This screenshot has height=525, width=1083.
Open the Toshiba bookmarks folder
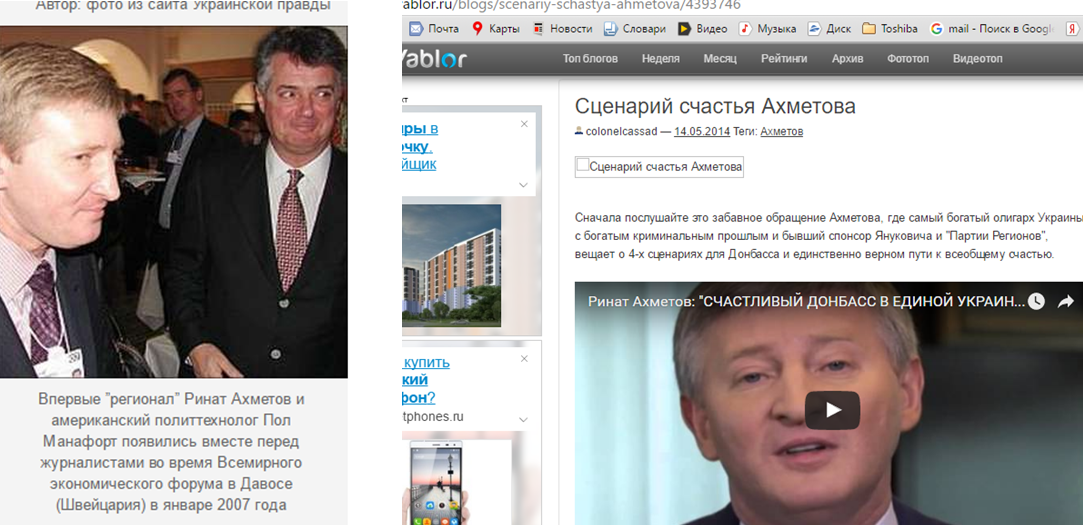(x=890, y=29)
